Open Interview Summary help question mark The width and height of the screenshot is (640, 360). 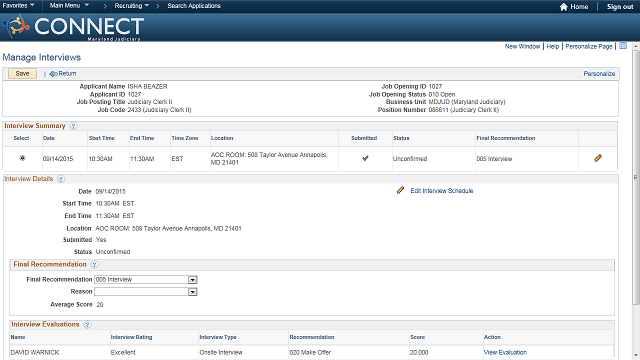[73, 126]
